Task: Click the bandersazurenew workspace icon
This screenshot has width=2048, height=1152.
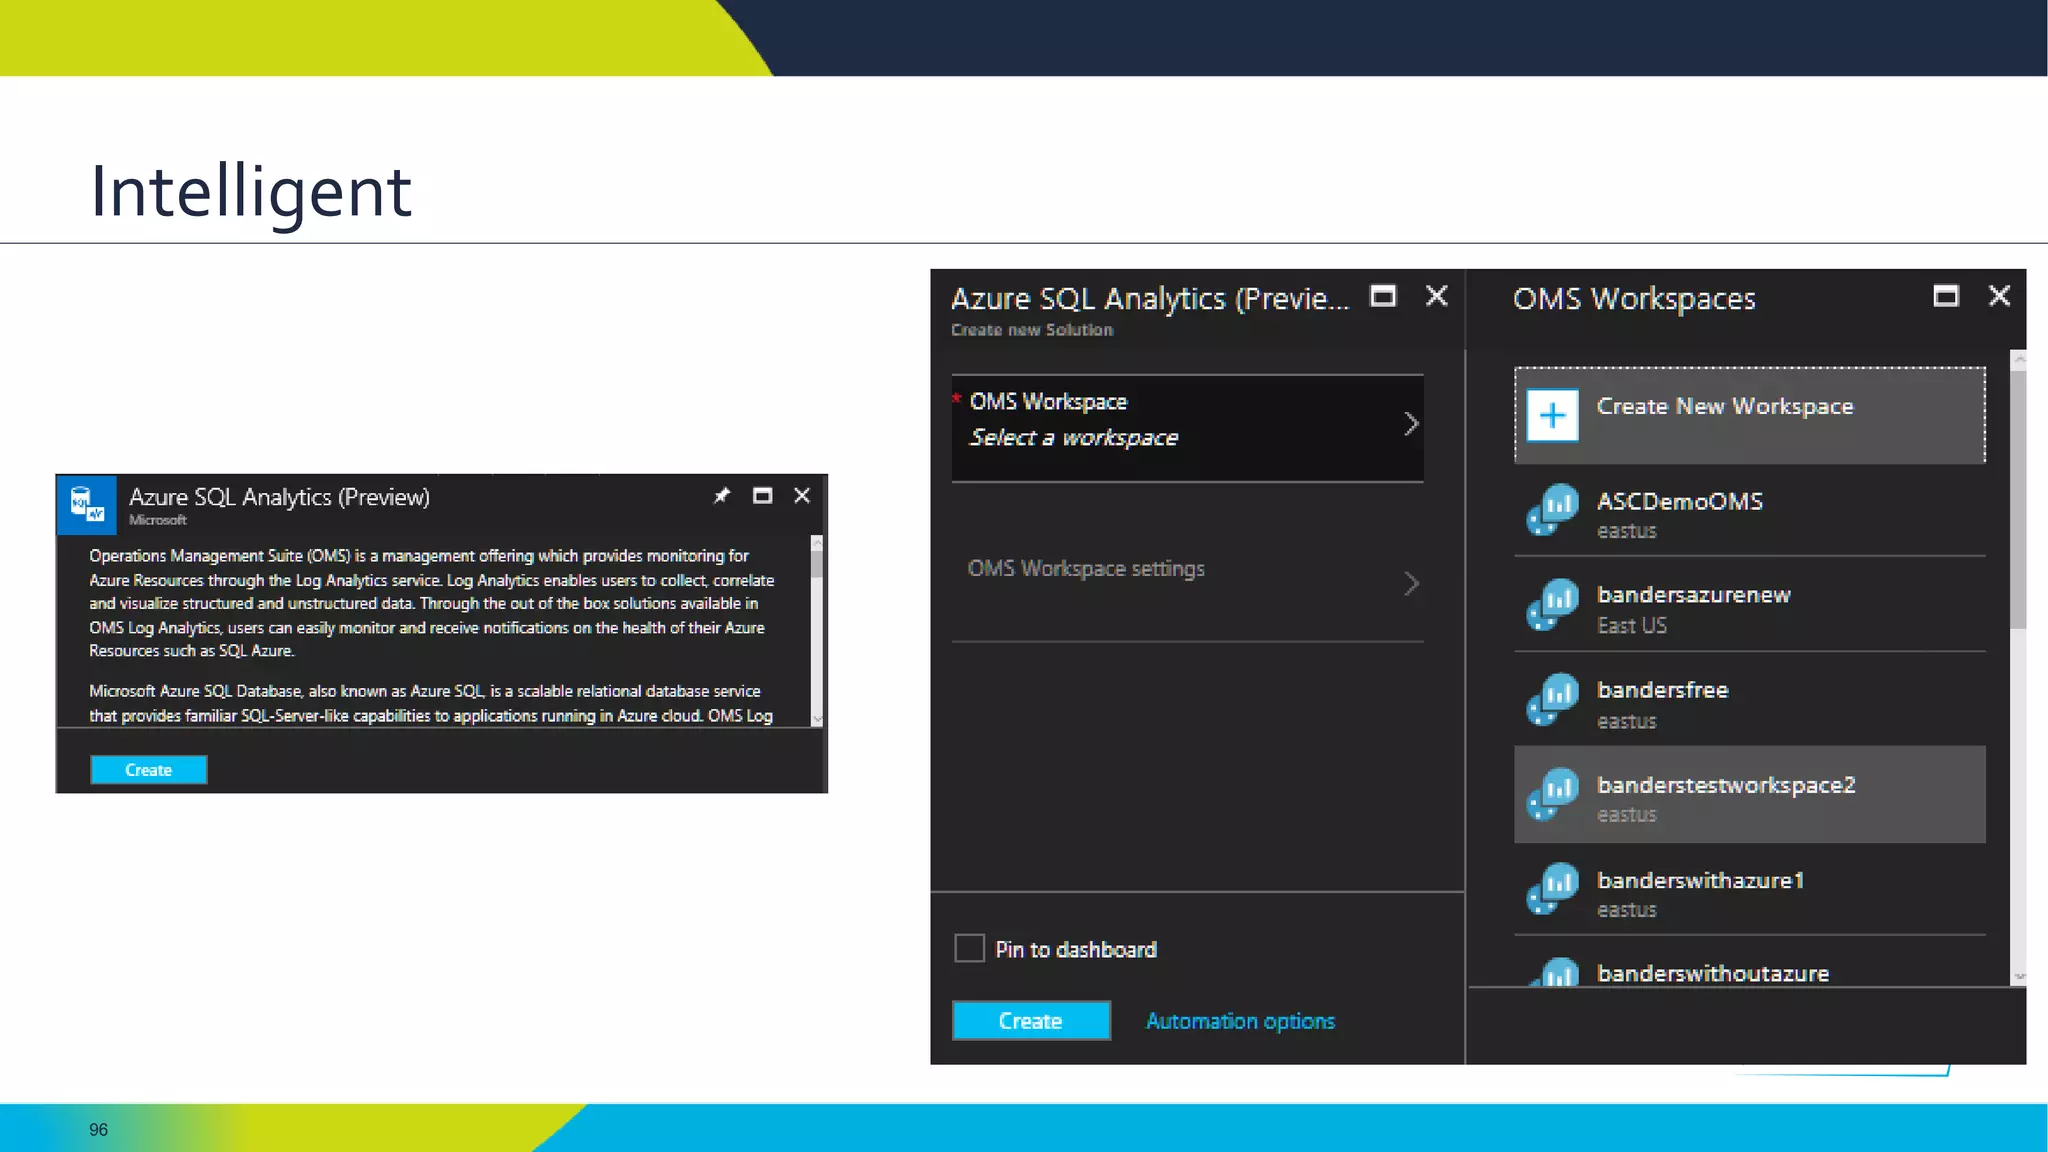Action: tap(1552, 605)
